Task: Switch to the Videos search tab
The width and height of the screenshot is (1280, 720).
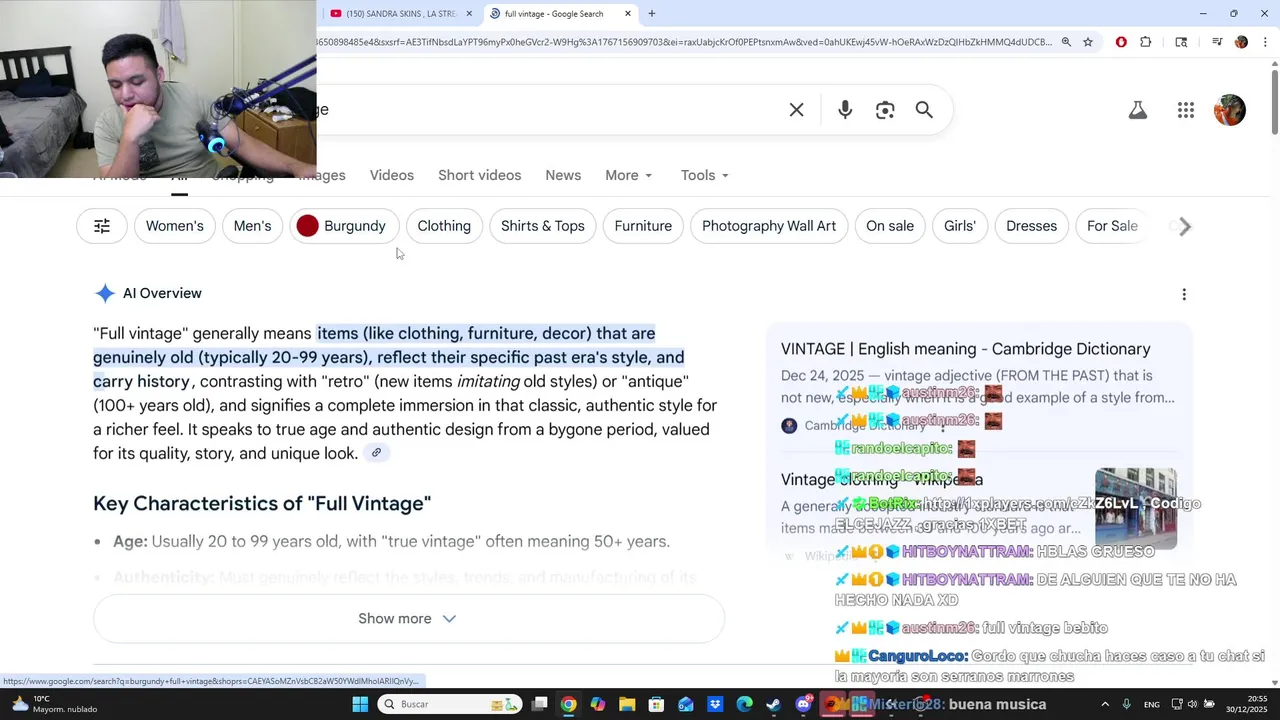Action: tap(391, 175)
